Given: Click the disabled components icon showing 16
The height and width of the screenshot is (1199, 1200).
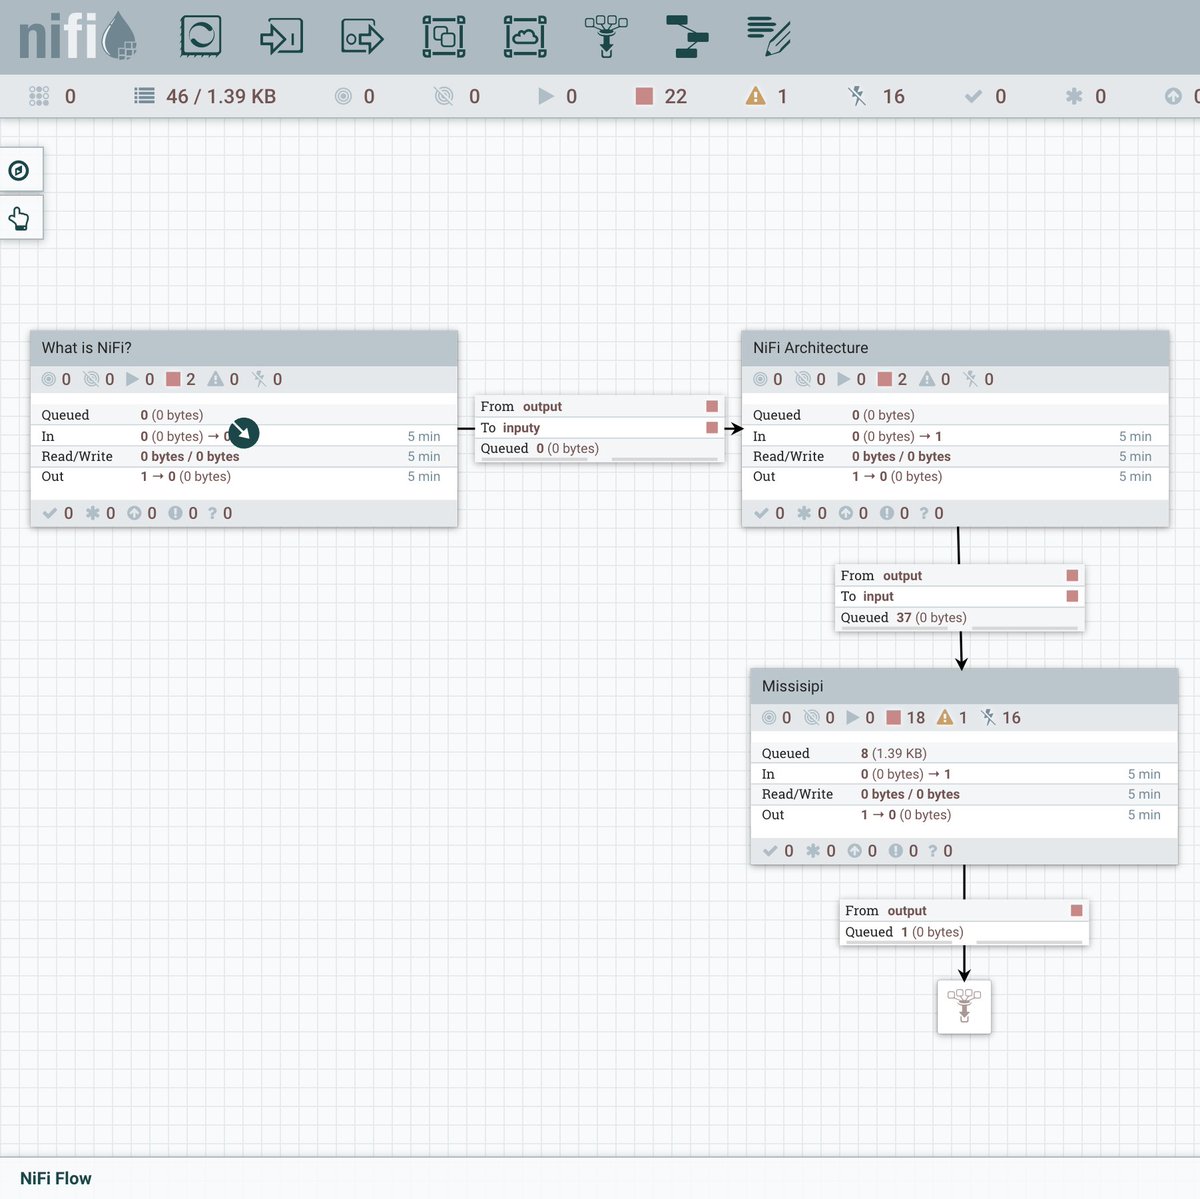Looking at the screenshot, I should coord(857,96).
